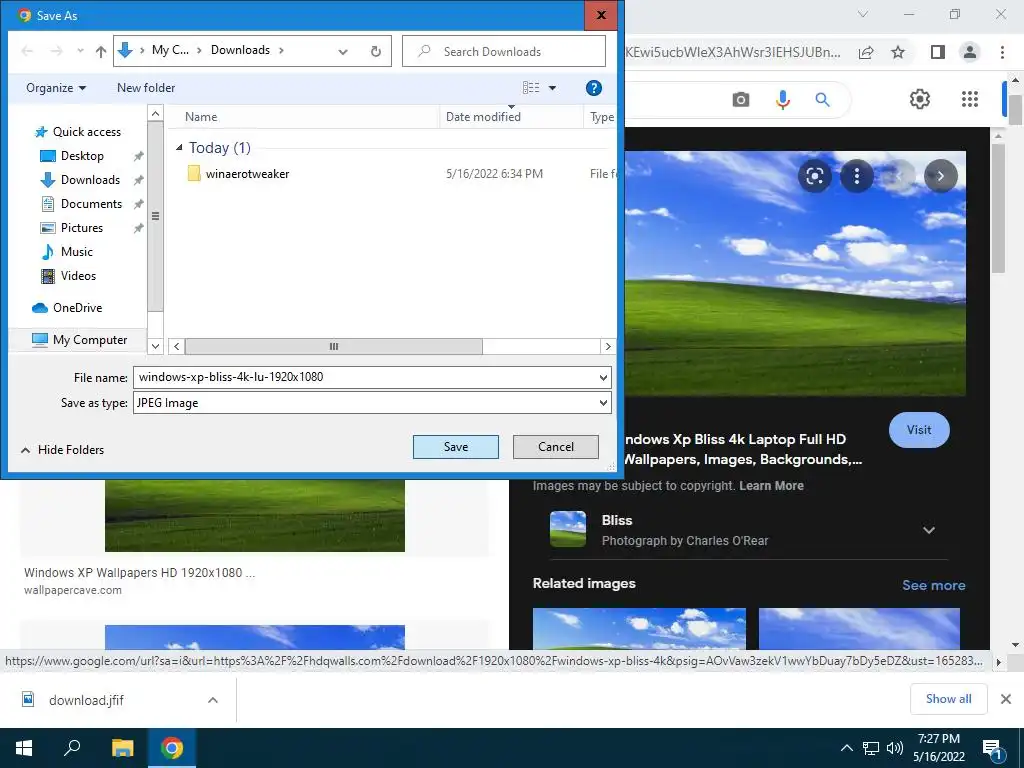Open Chrome's three-dot menu
The width and height of the screenshot is (1024, 768).
click(x=1002, y=52)
